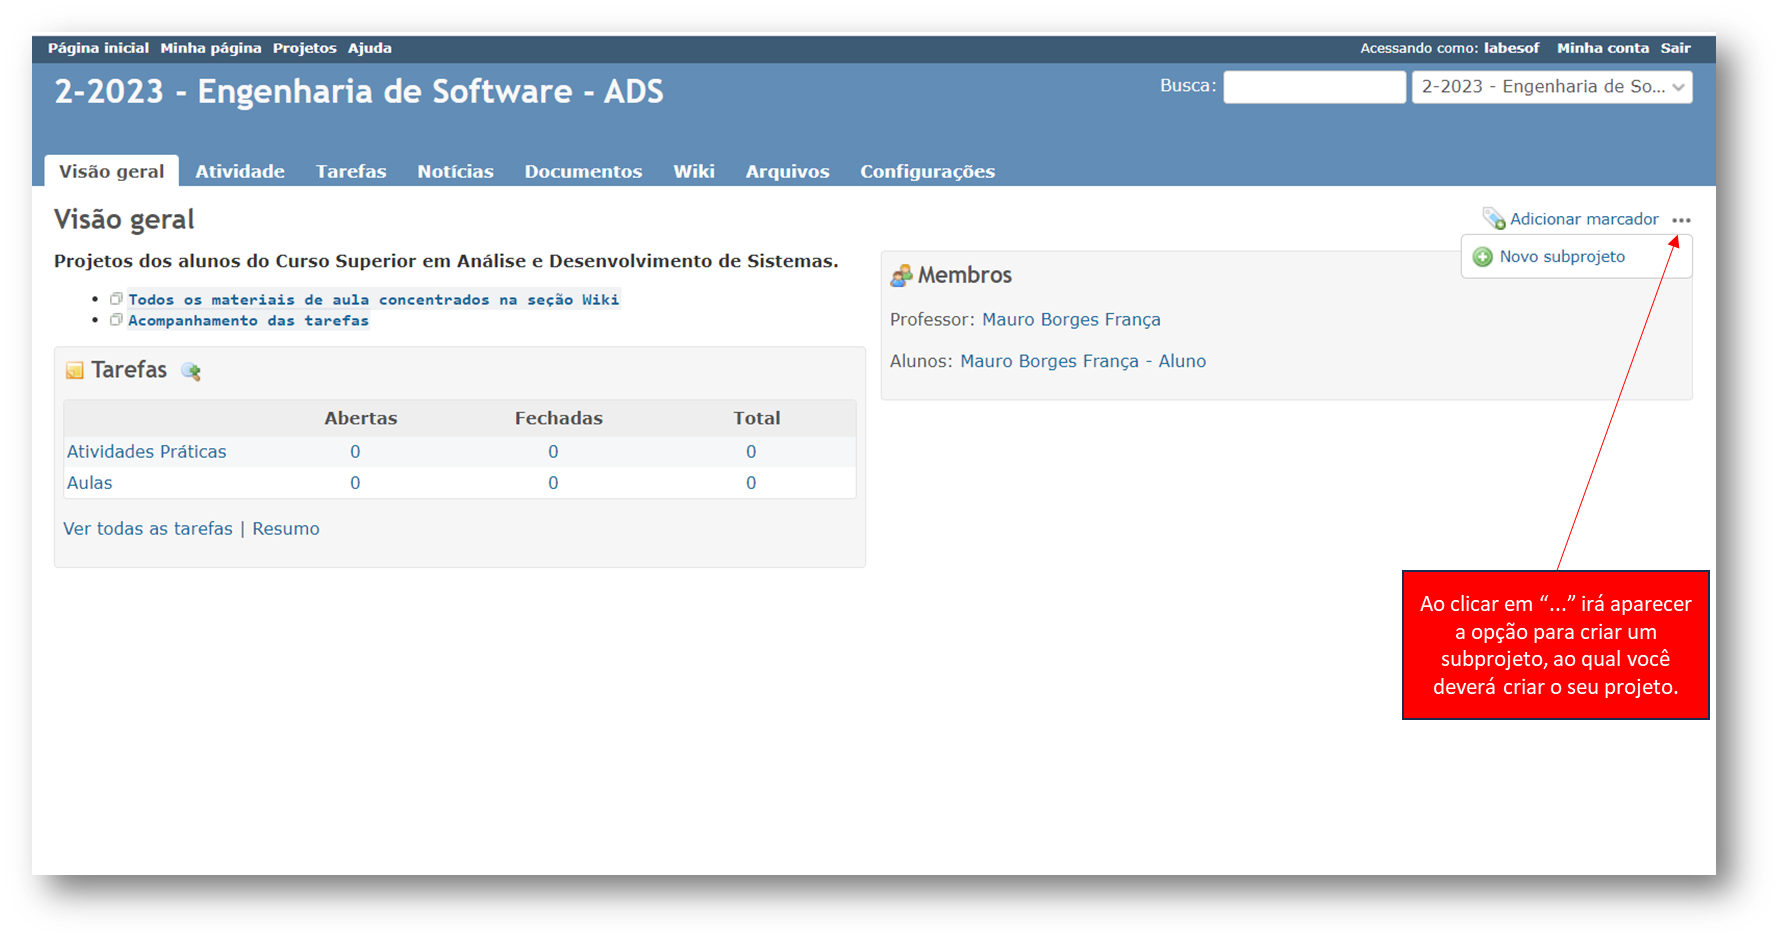Click the Membros group icon
The height and width of the screenshot is (940, 1781).
pyautogui.click(x=901, y=275)
